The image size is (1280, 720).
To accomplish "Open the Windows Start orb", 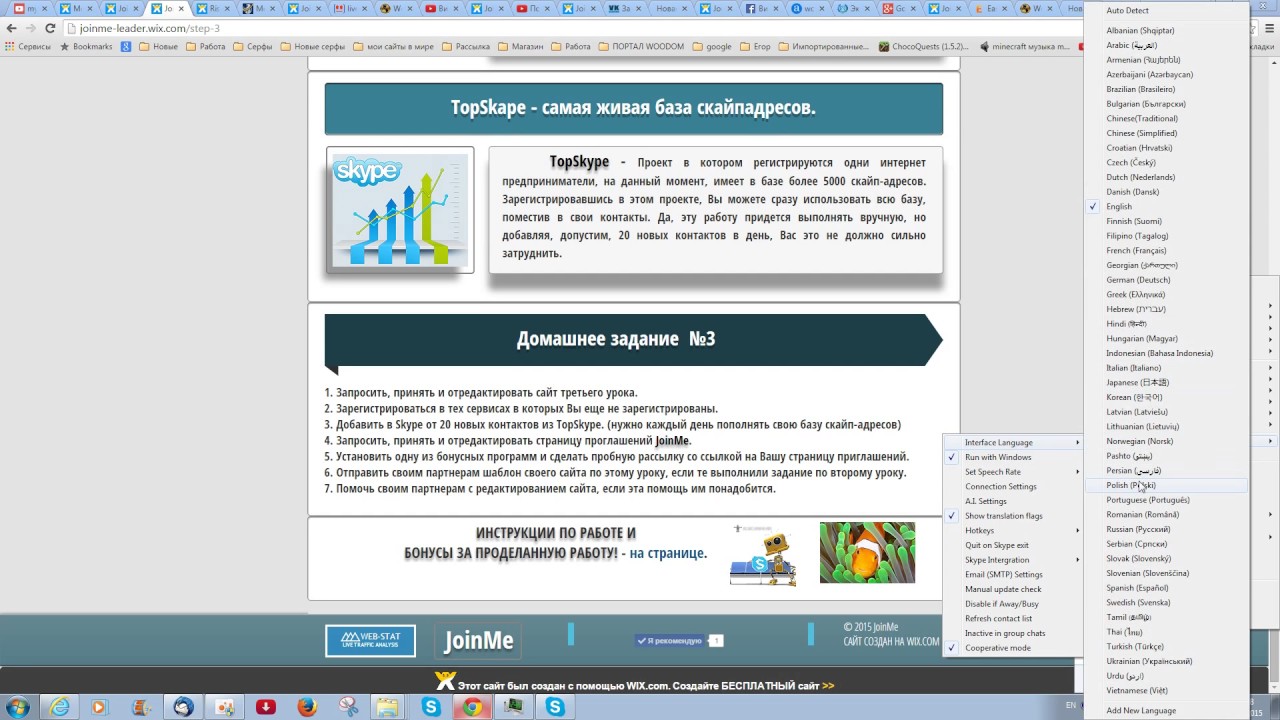I will pos(17,707).
